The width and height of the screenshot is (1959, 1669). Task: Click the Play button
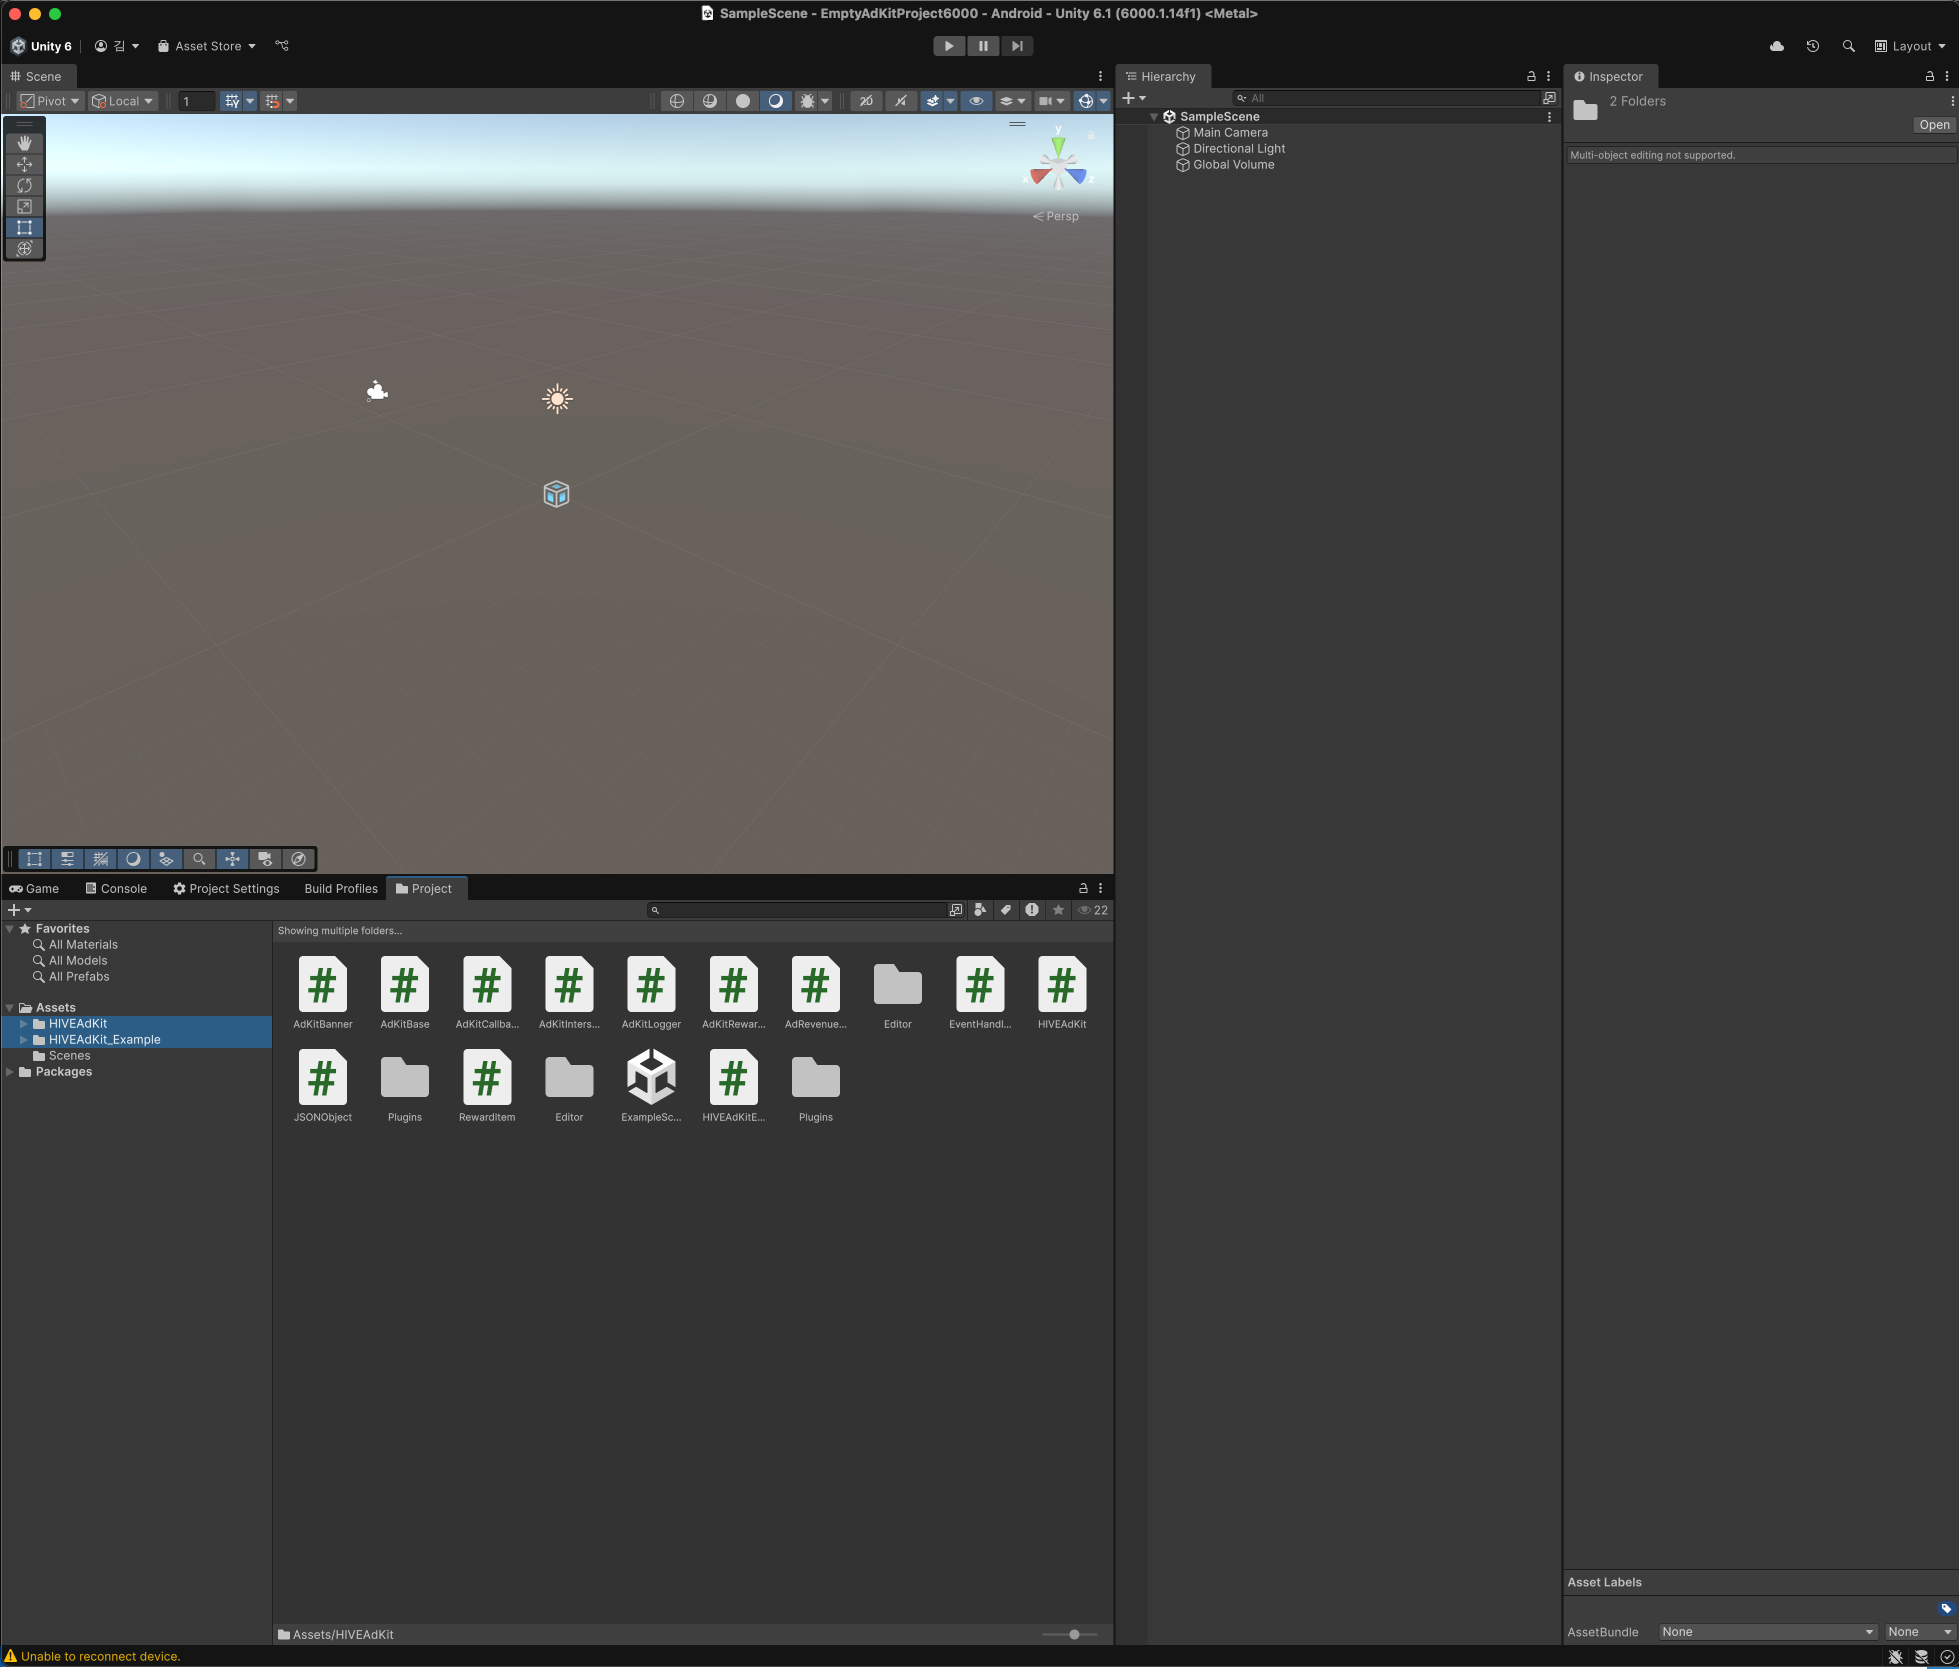coord(948,46)
